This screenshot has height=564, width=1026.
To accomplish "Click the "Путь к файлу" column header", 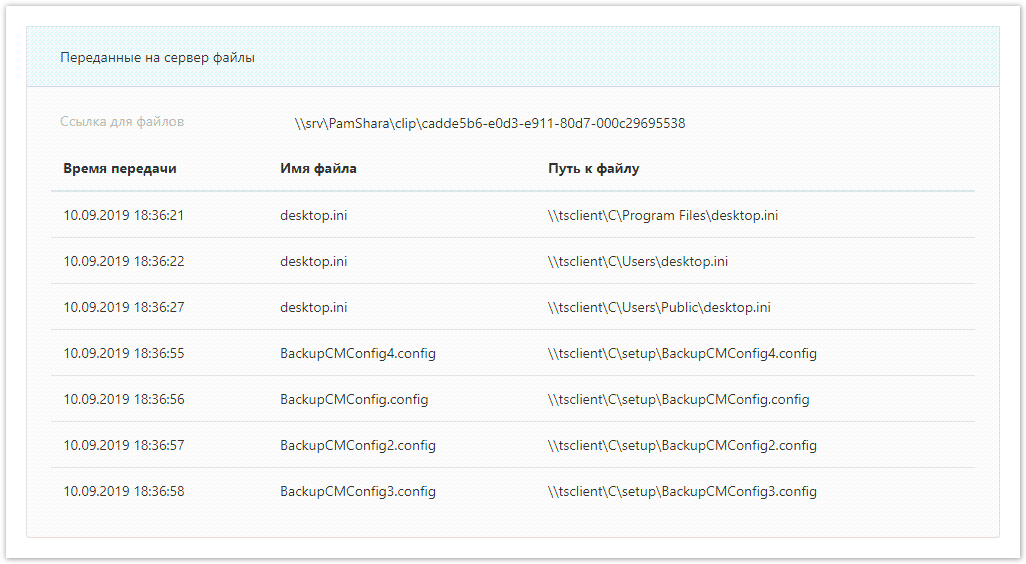I will (593, 169).
